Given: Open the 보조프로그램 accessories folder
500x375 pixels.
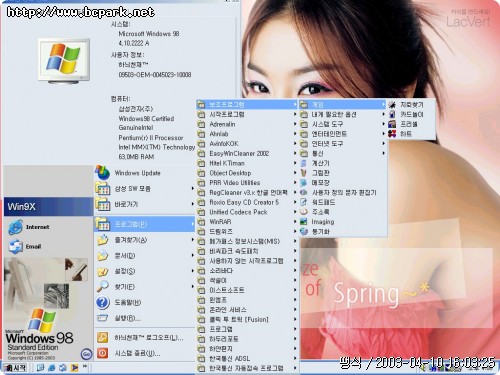Looking at the screenshot, I should [x=247, y=105].
